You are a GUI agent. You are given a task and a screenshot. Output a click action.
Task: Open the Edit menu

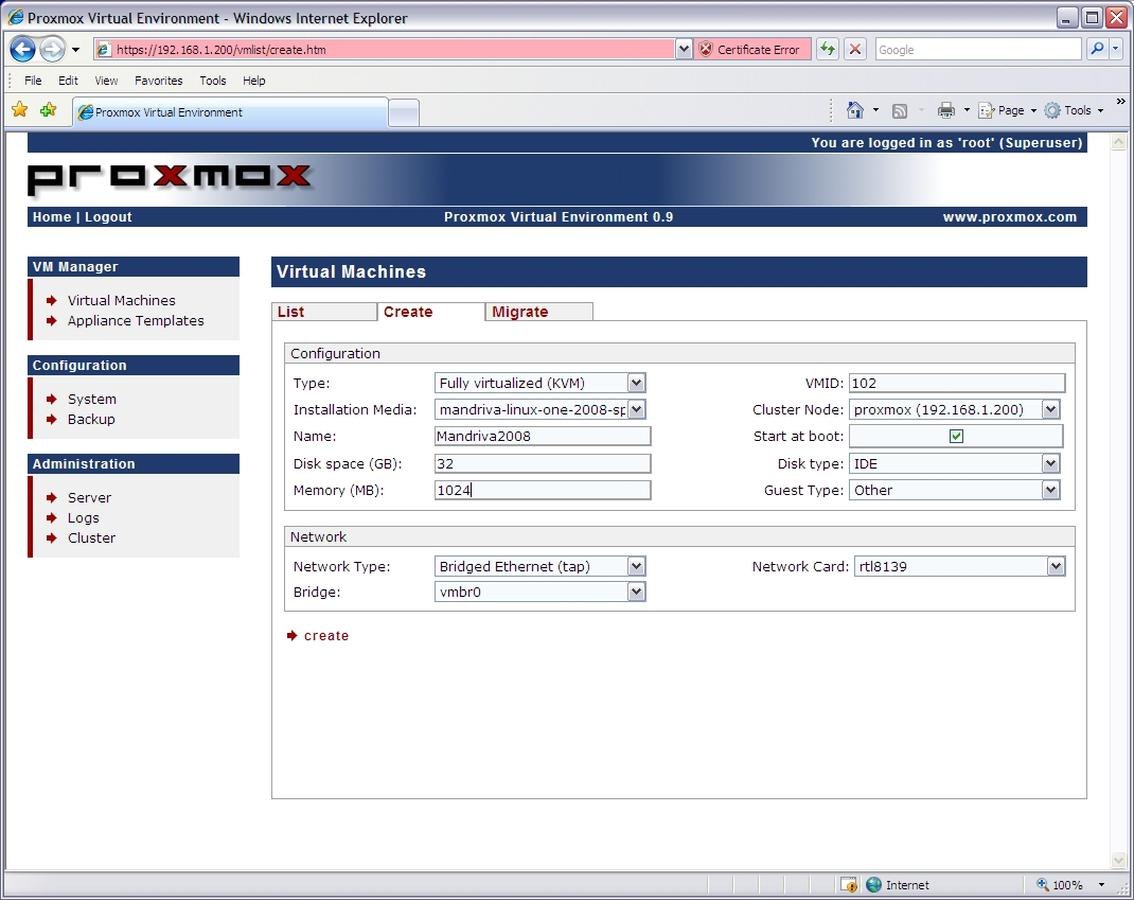tap(68, 80)
